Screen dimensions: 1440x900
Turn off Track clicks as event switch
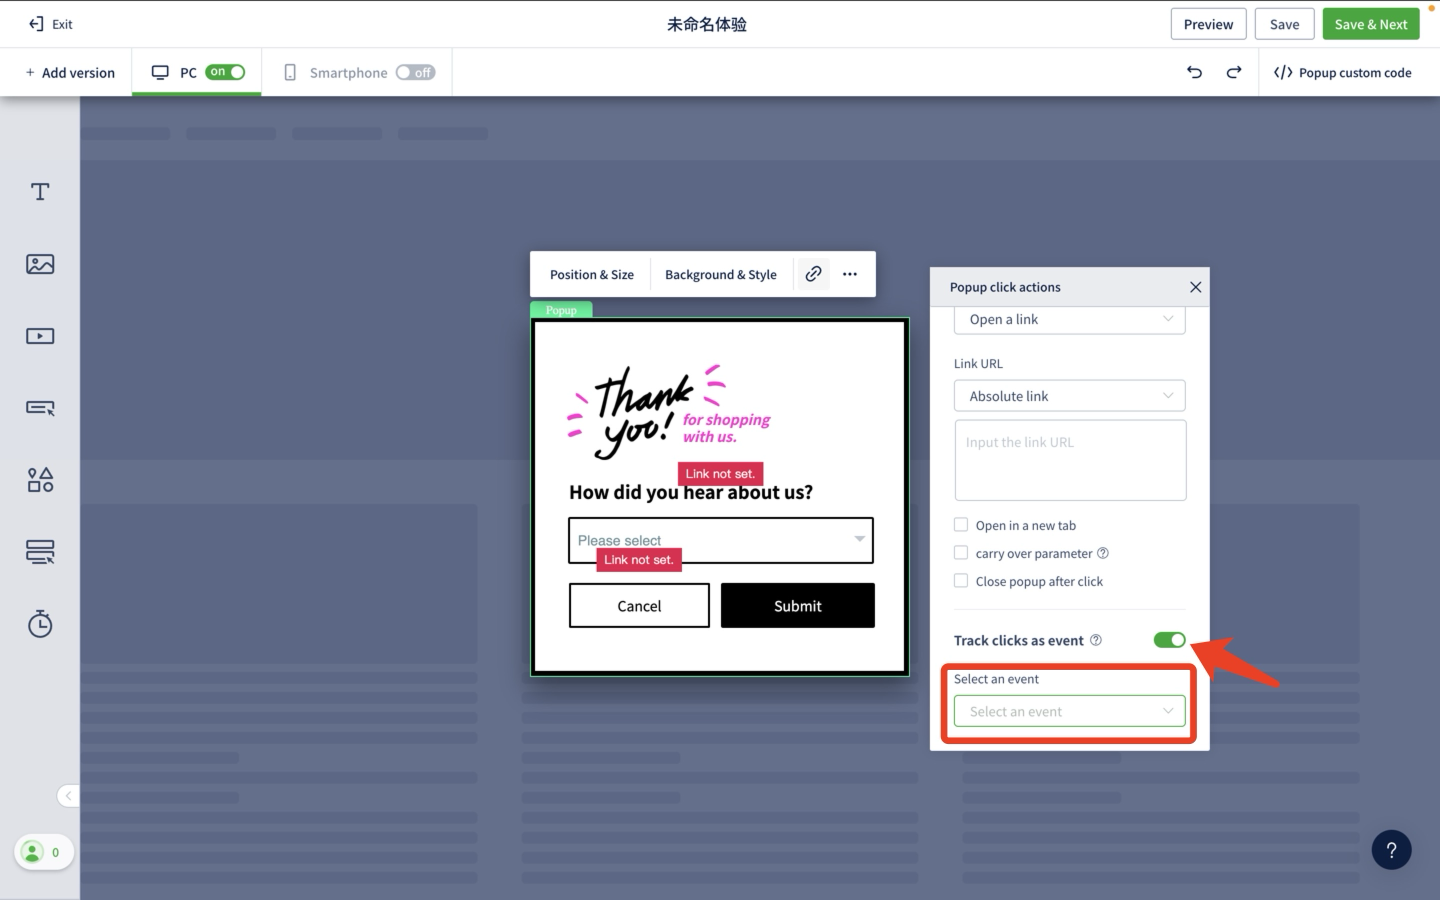point(1169,640)
